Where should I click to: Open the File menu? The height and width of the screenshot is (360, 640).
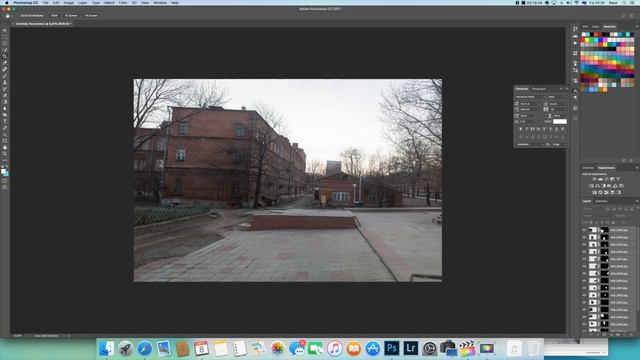coord(46,2)
